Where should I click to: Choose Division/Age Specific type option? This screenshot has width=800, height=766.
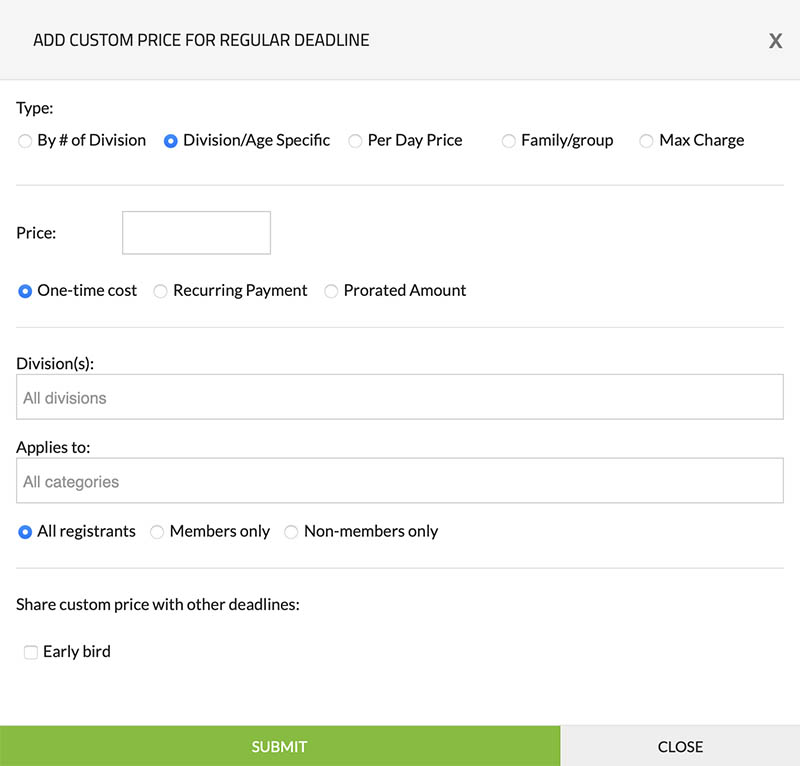(x=171, y=141)
